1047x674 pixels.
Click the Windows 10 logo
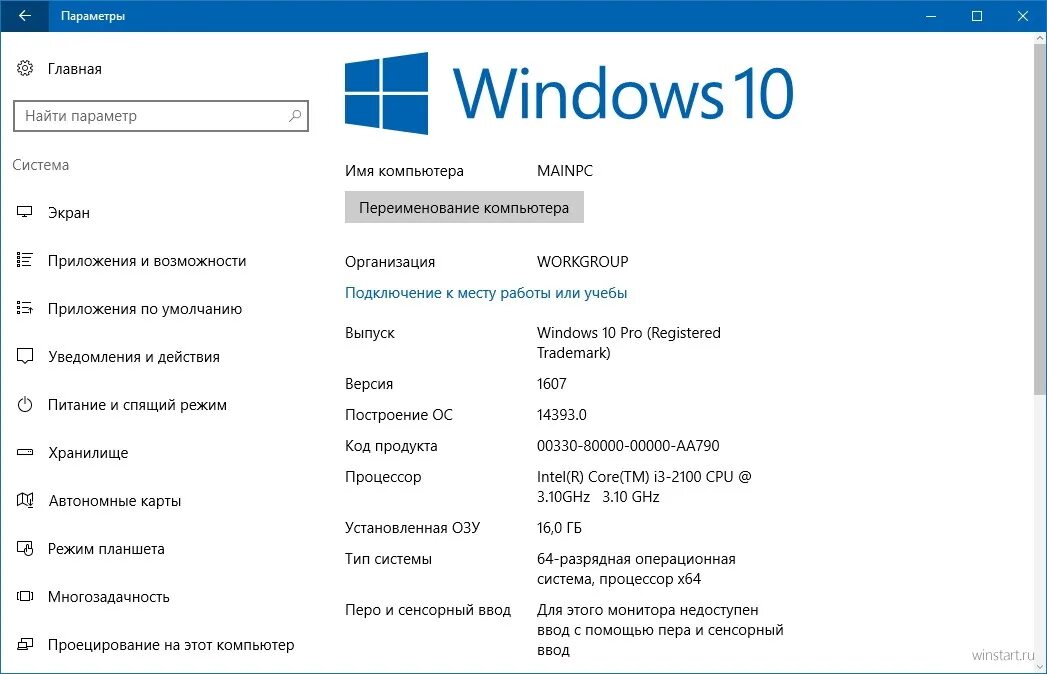[569, 94]
